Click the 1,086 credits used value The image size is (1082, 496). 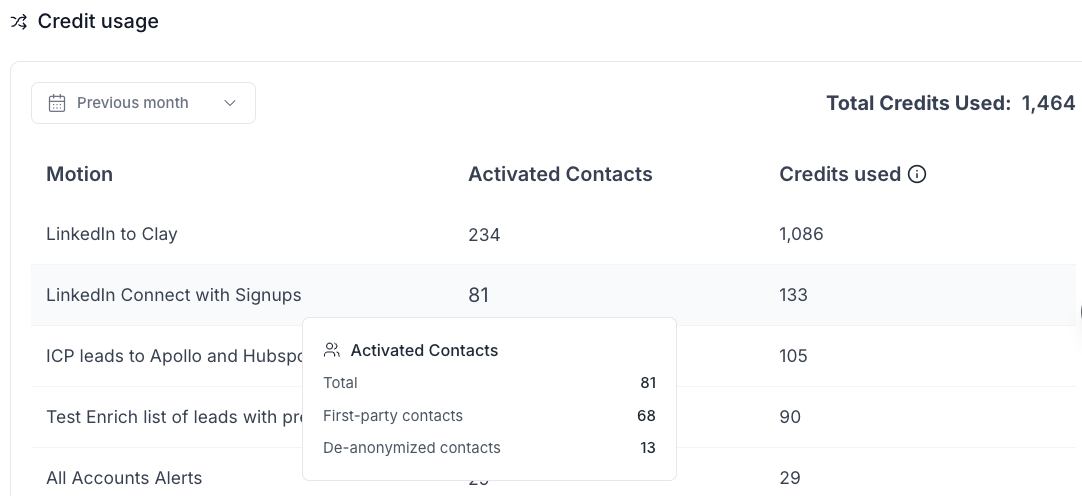tap(801, 234)
